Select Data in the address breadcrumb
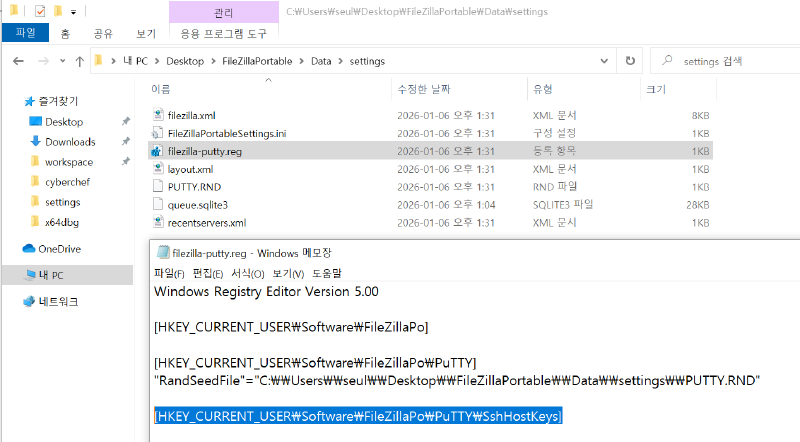Image resolution: width=800 pixels, height=442 pixels. (x=321, y=61)
